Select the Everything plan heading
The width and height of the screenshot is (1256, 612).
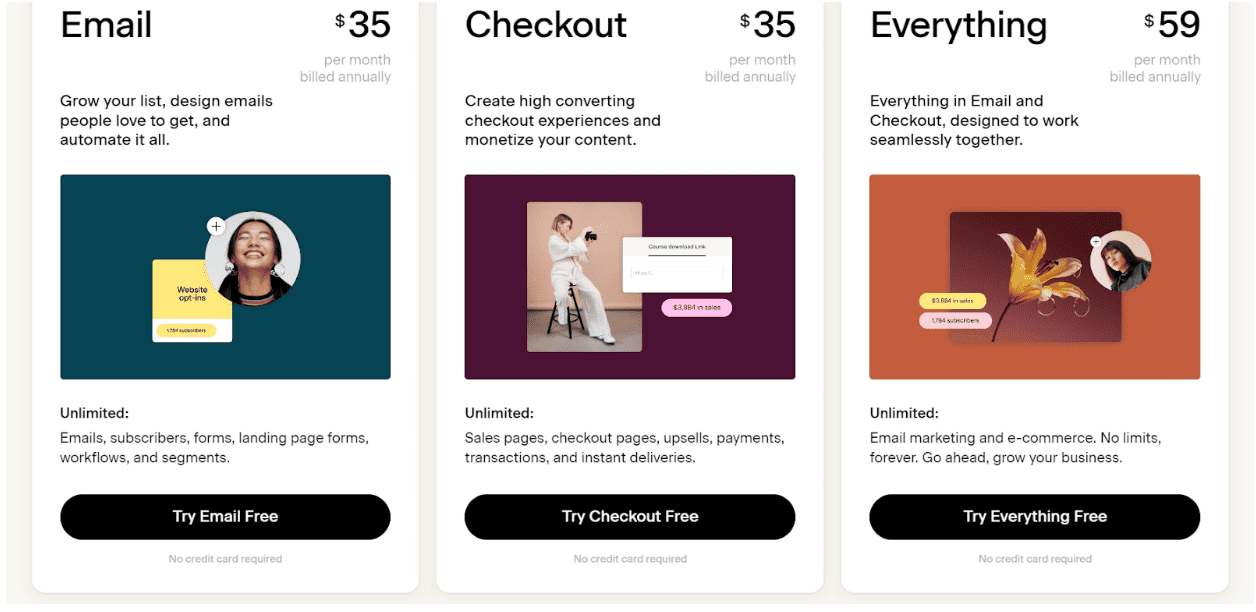coord(958,27)
